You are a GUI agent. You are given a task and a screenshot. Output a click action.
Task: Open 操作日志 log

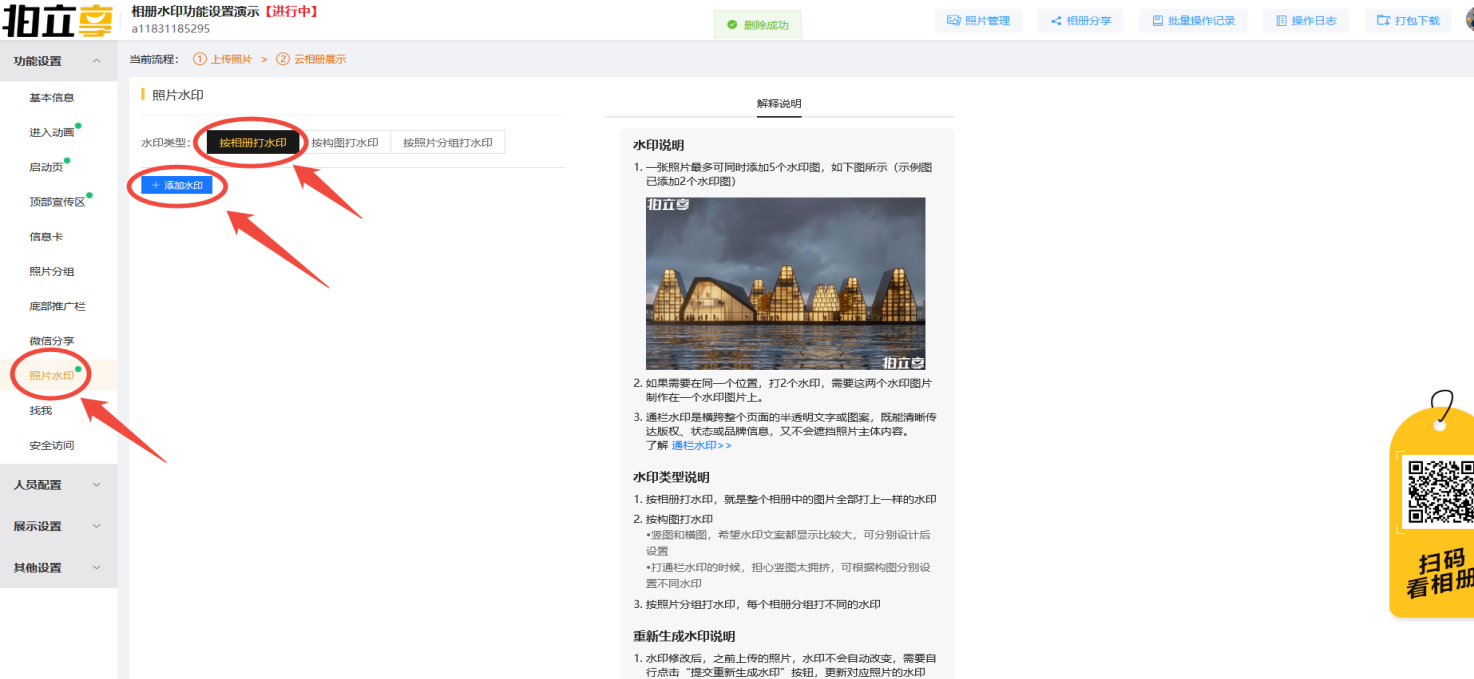(x=1305, y=21)
